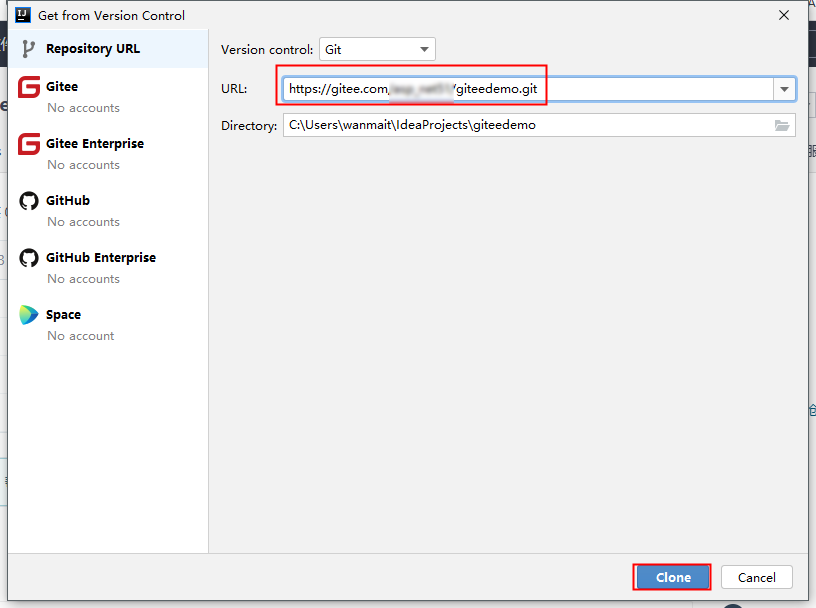Click the GitHub octocat icon
This screenshot has width=816, height=608.
[29, 201]
